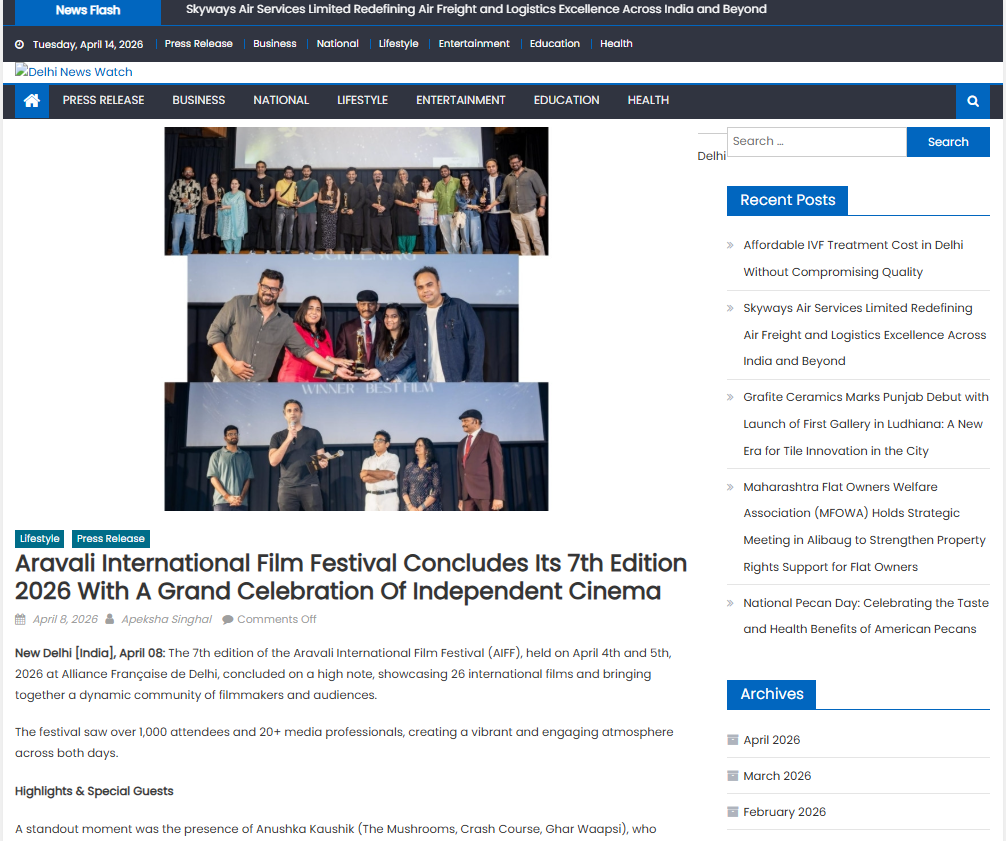The height and width of the screenshot is (841, 1006).
Task: Click the archive icon beside February 2026
Action: pos(733,812)
